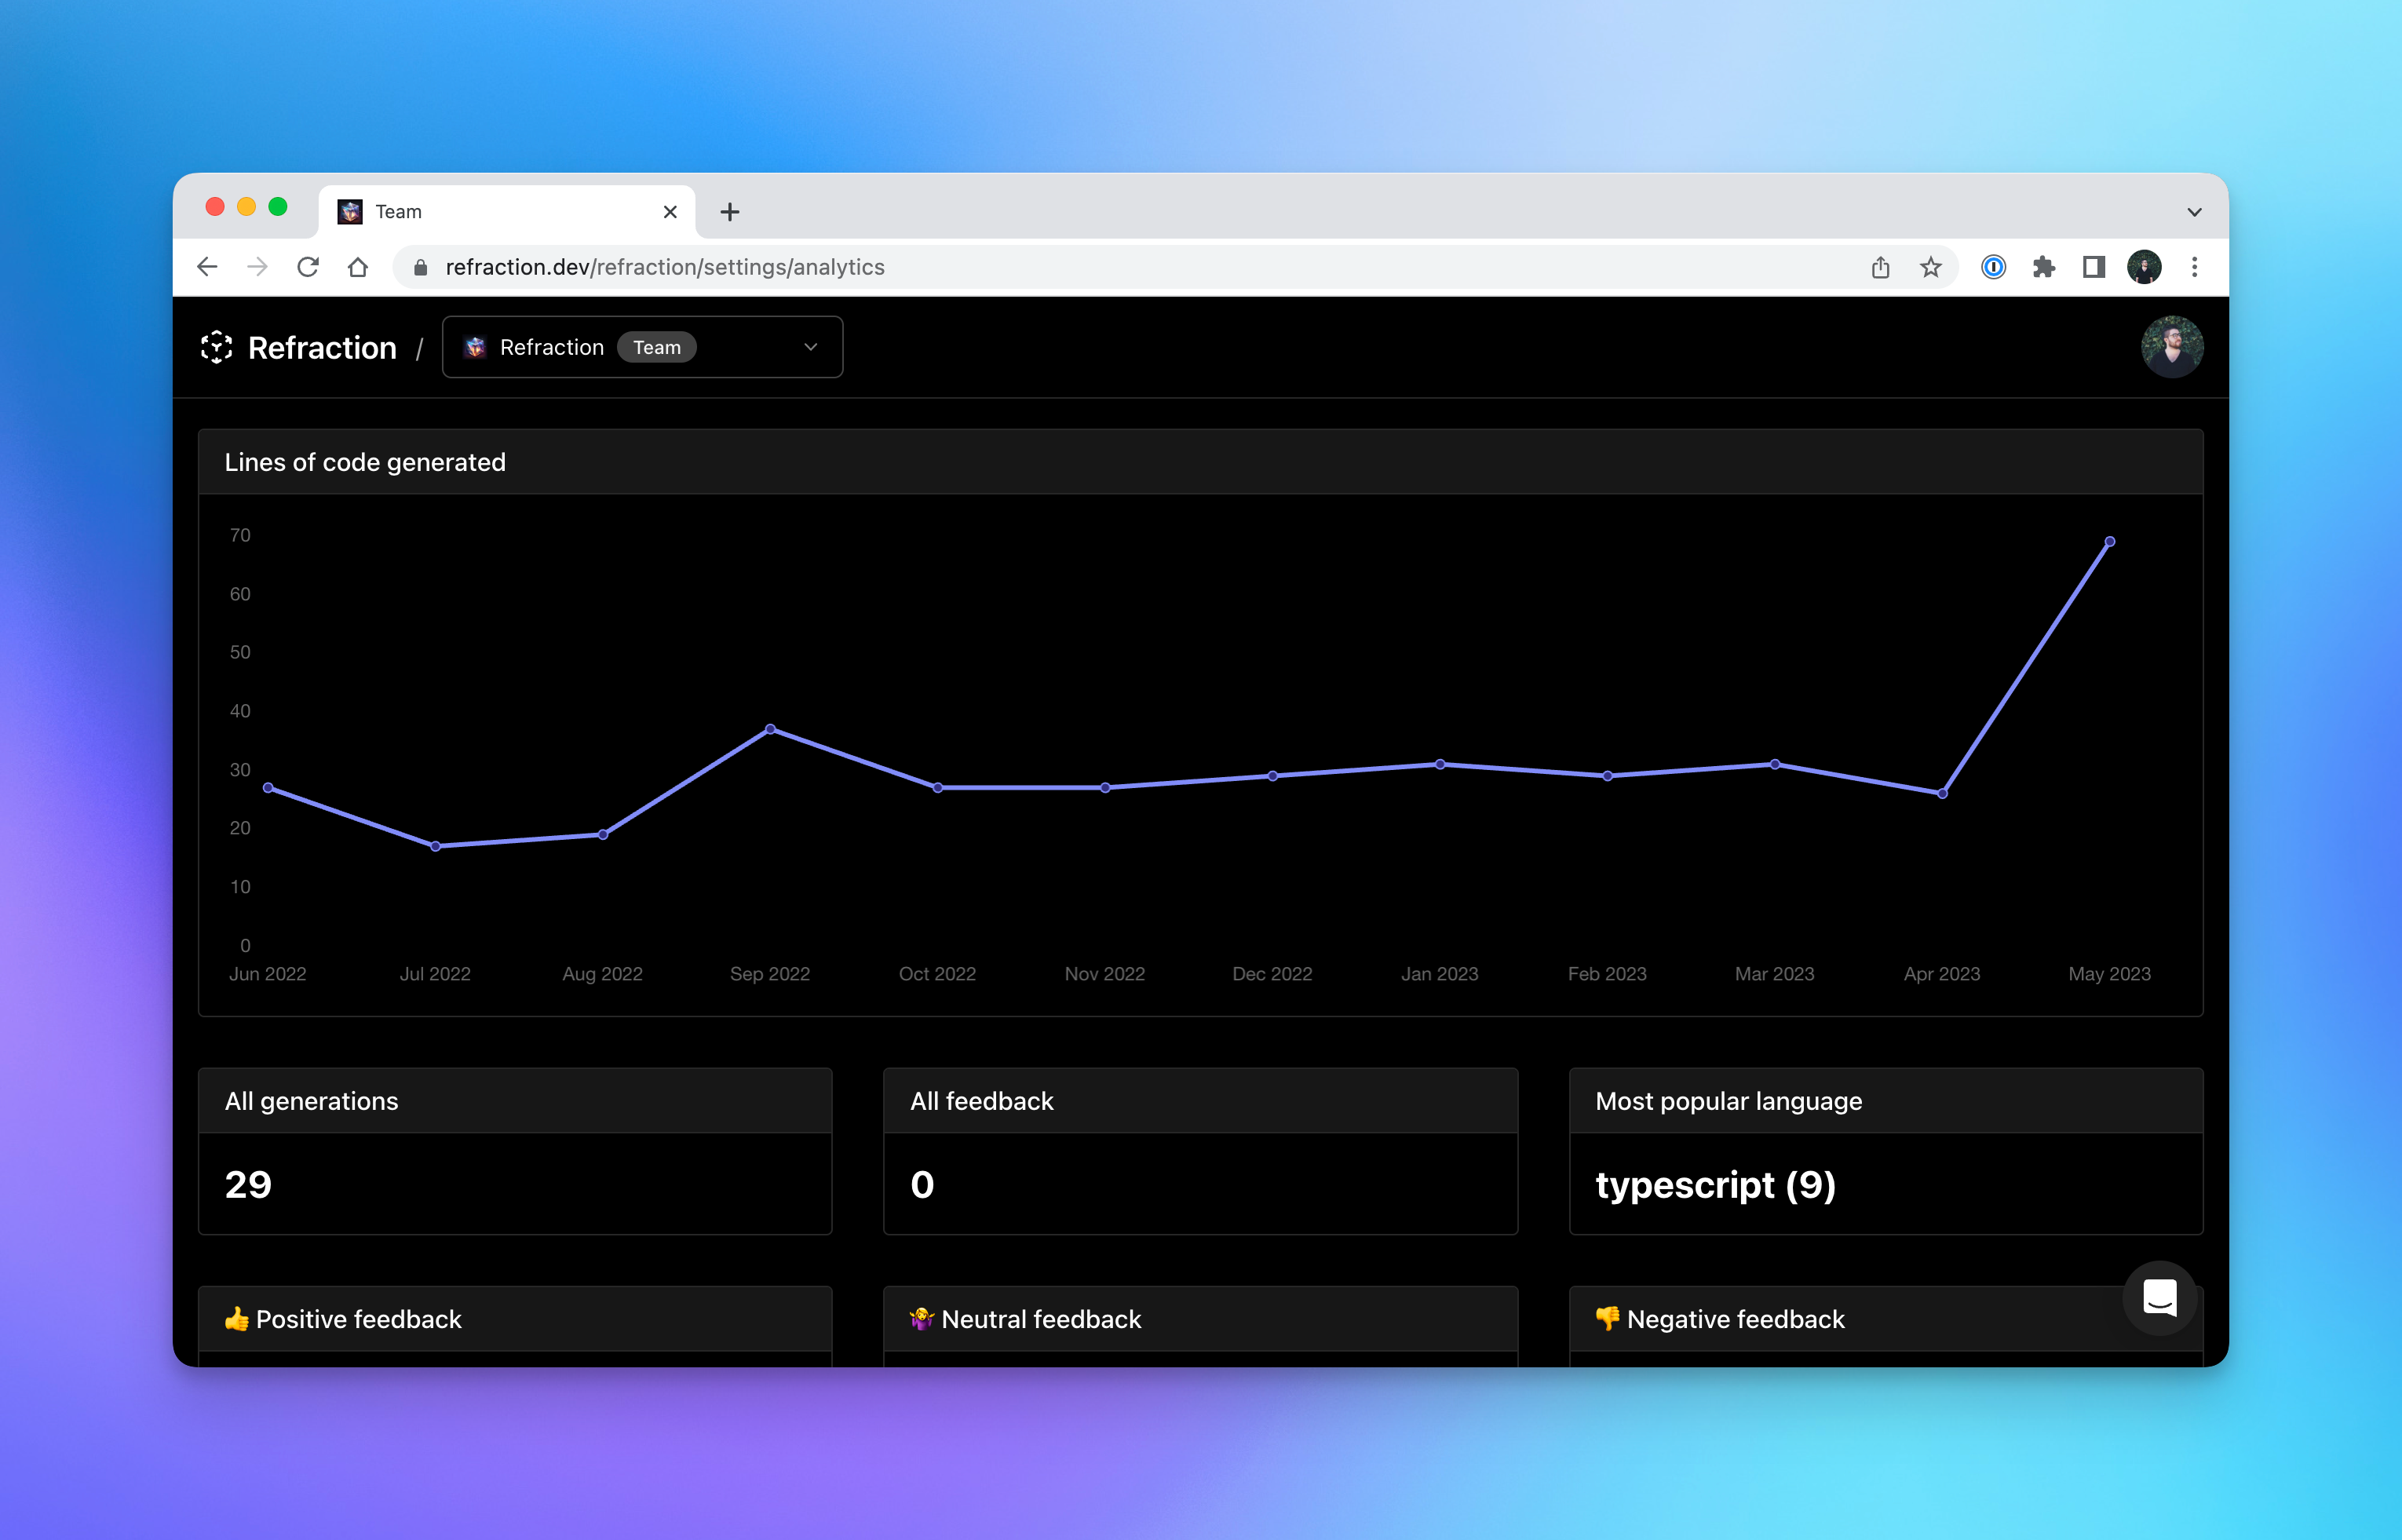2402x1540 pixels.
Task: Click the site security padlock icon
Action: (x=420, y=267)
